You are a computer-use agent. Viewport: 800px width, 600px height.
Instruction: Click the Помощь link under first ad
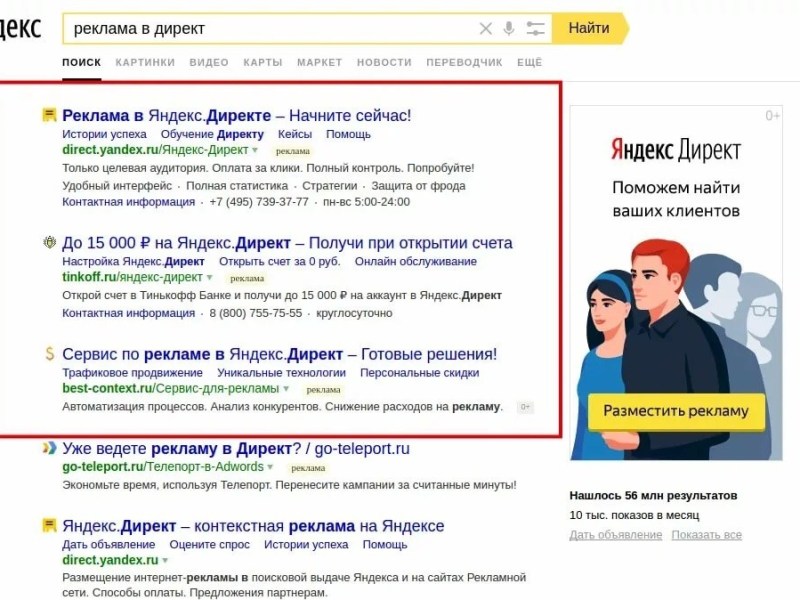point(351,133)
